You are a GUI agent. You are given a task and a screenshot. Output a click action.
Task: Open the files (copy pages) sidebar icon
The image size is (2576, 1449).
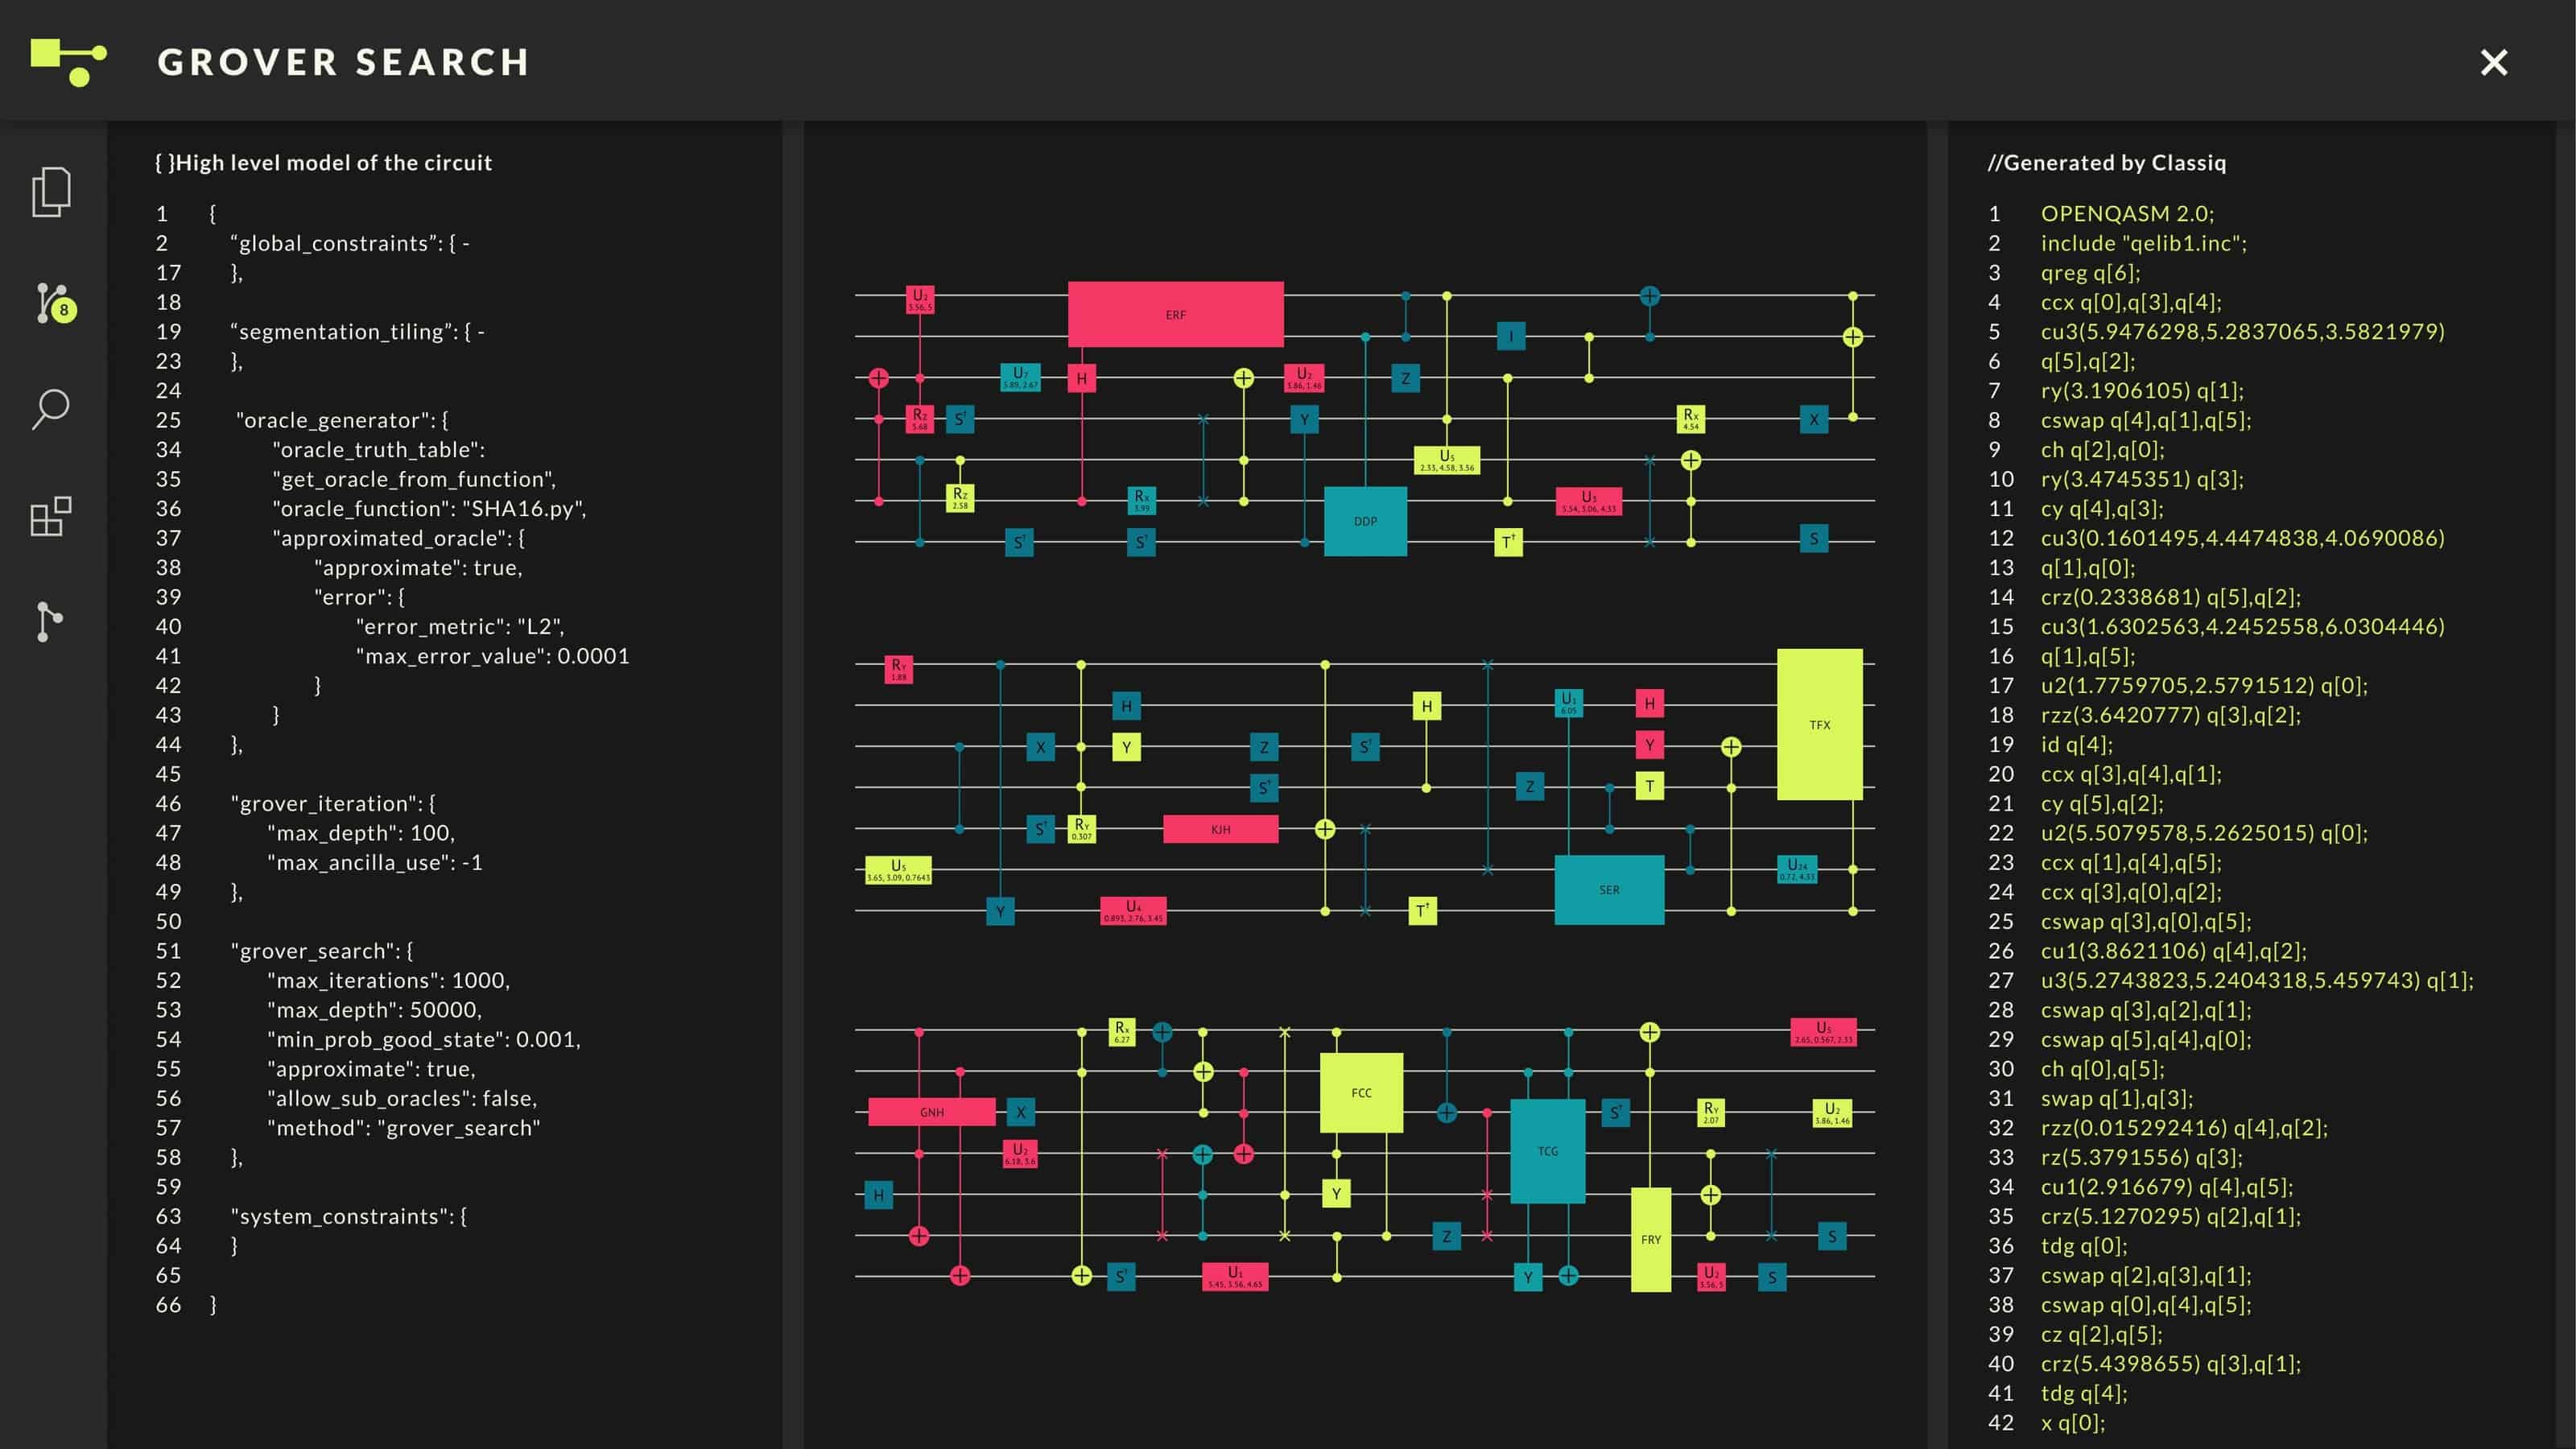coord(51,192)
